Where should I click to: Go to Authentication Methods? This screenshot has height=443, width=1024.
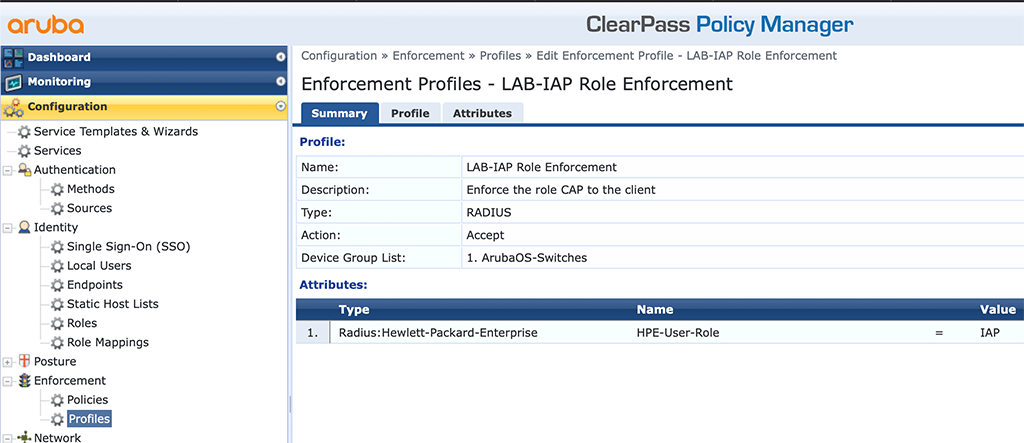[x=91, y=189]
